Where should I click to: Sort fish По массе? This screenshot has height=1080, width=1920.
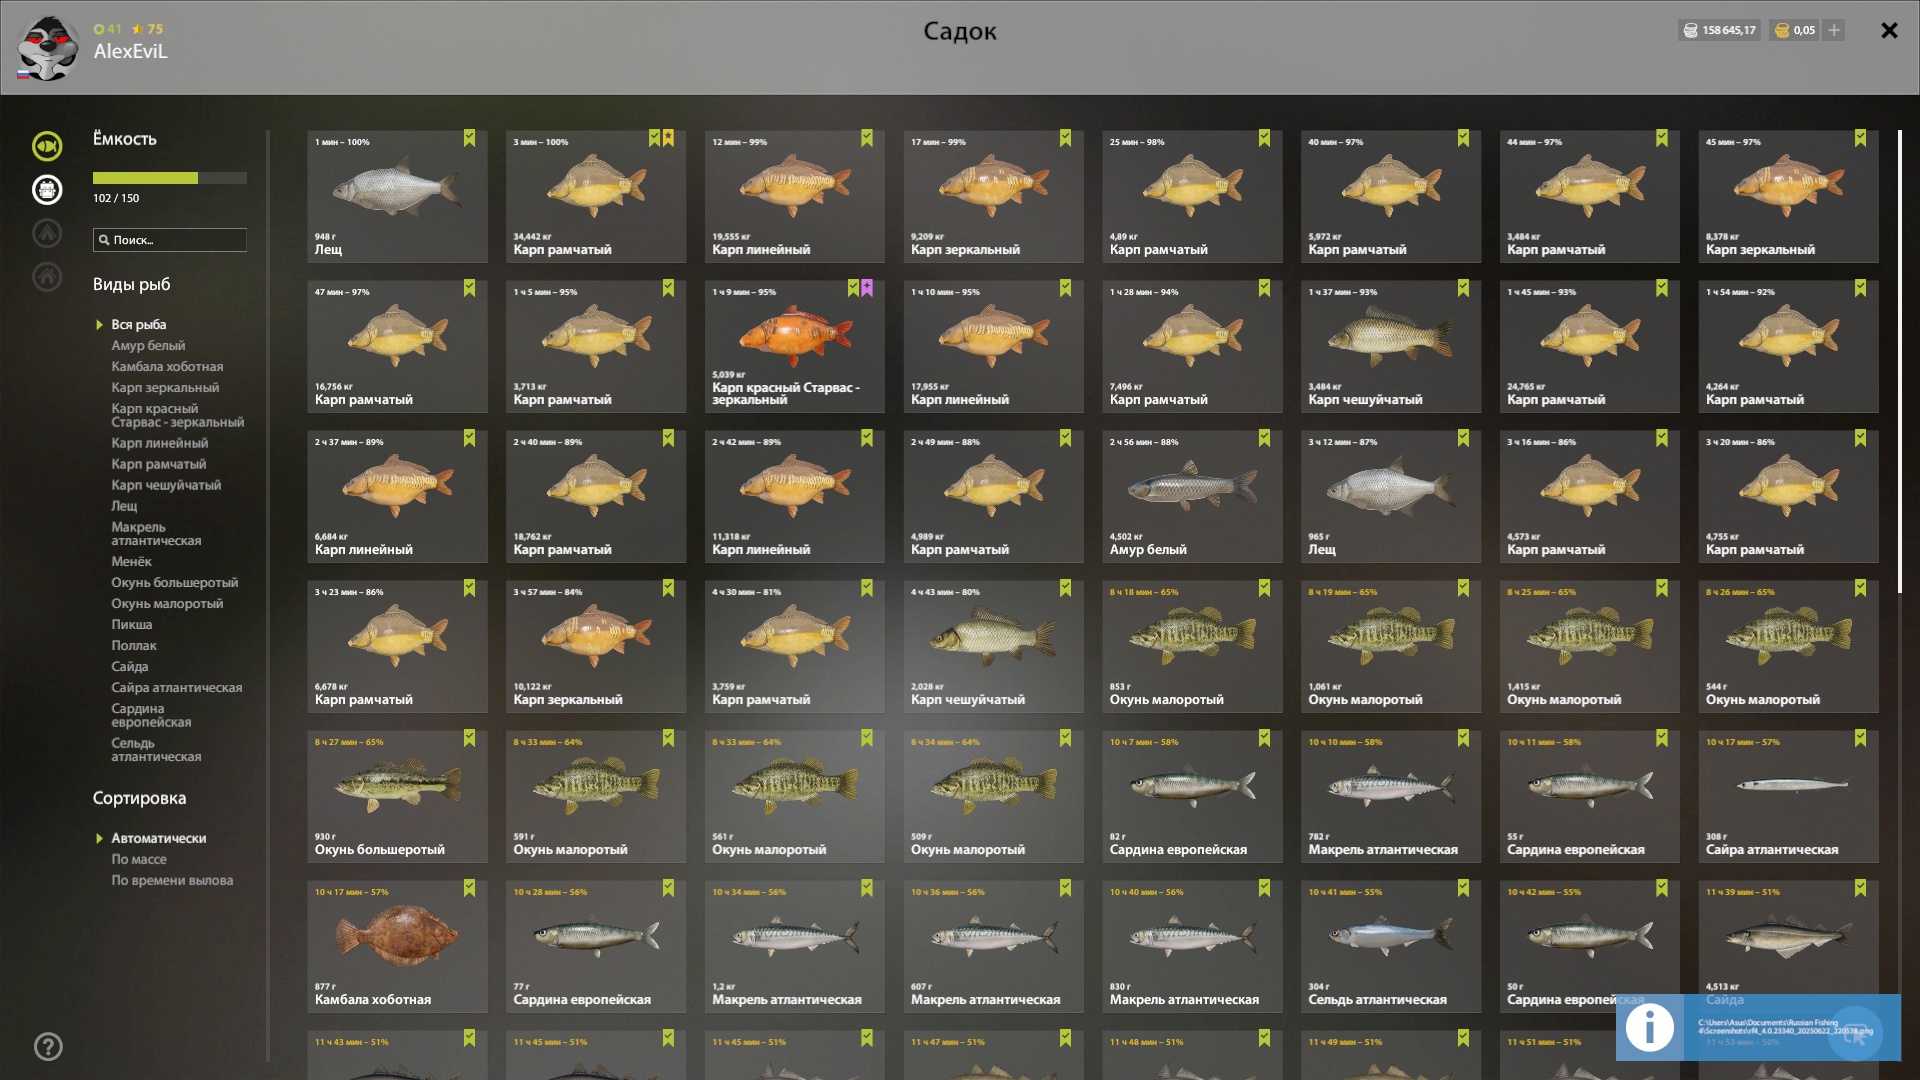click(139, 859)
